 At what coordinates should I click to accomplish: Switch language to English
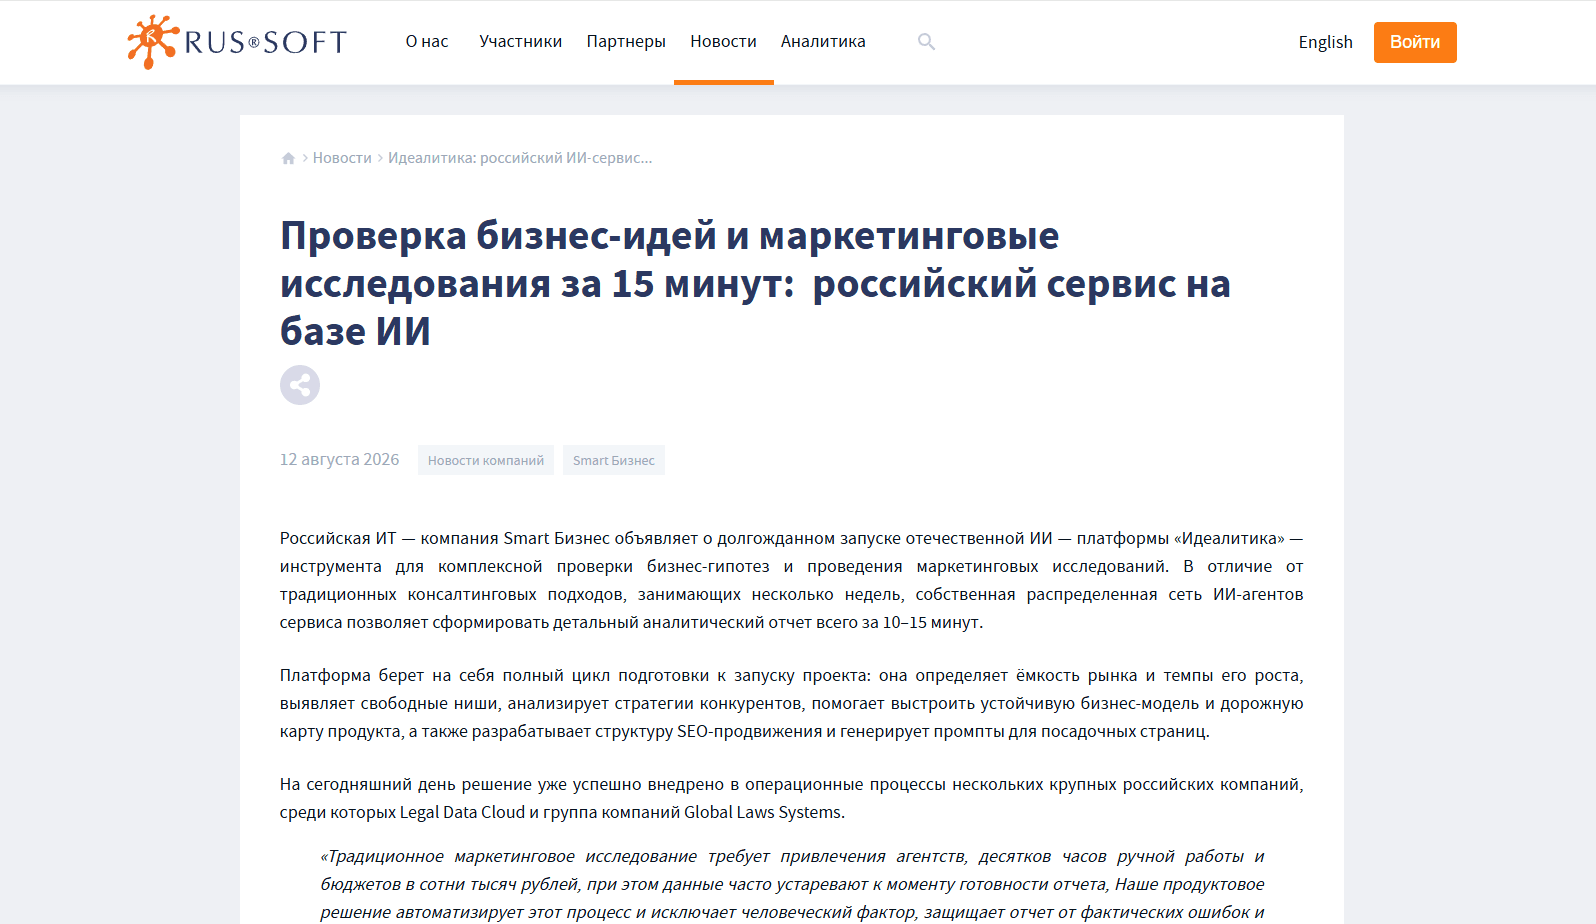[x=1325, y=42]
